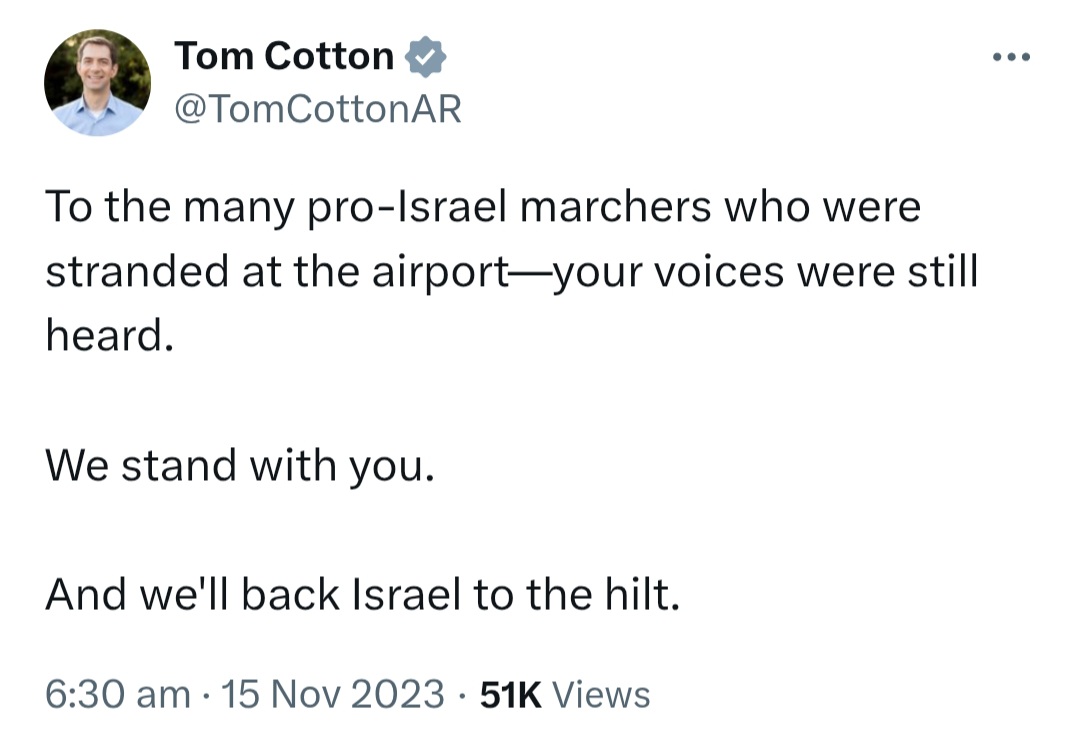The height and width of the screenshot is (750, 1080).
Task: Click the phrase "your voices were still"
Action: 765,271
